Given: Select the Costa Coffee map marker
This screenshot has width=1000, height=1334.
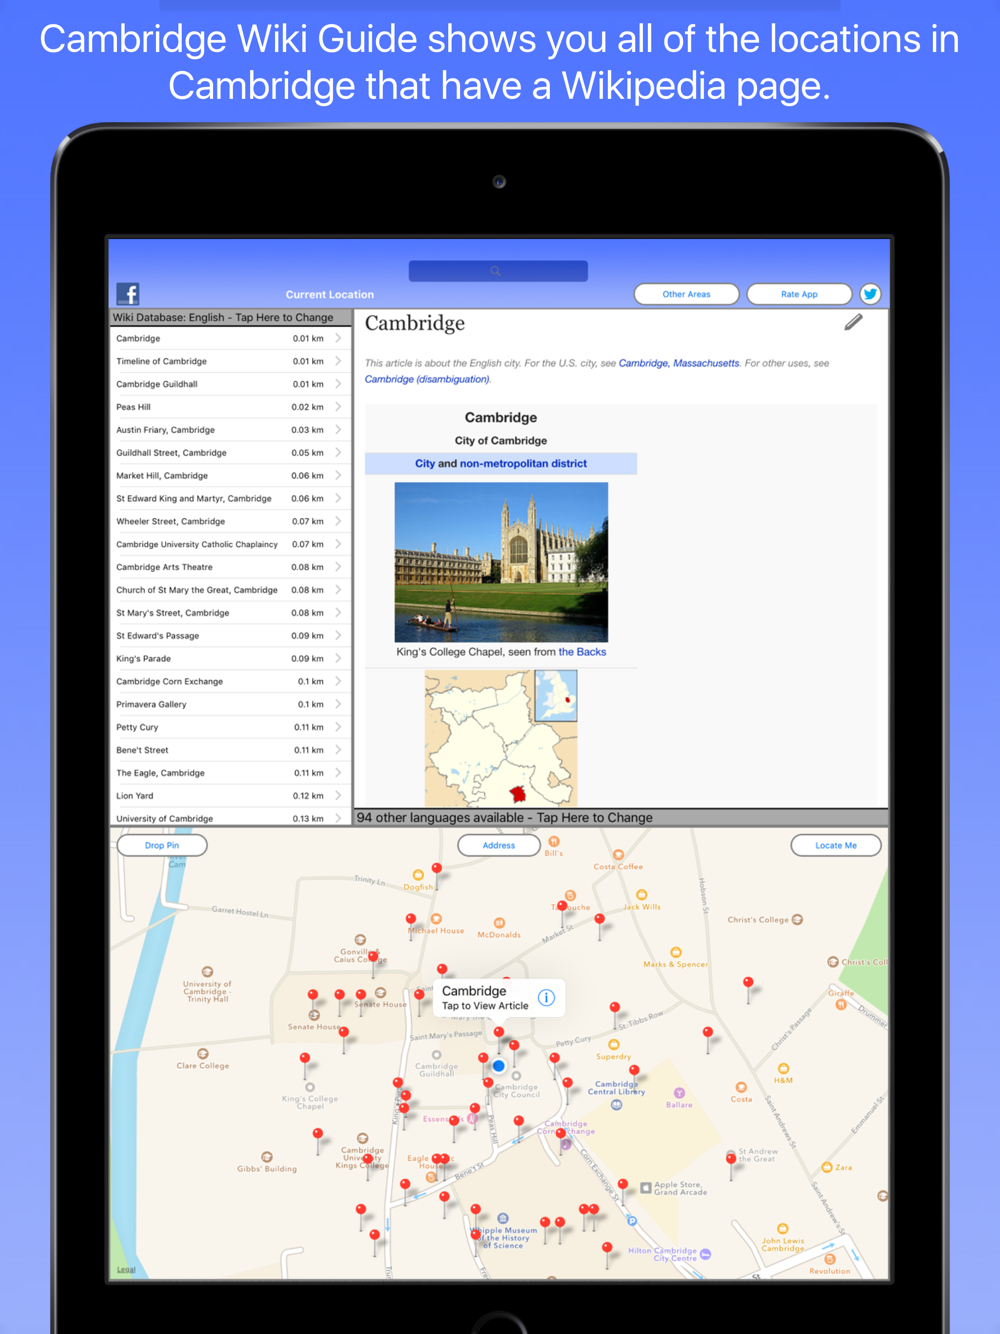Looking at the screenshot, I should 618,855.
